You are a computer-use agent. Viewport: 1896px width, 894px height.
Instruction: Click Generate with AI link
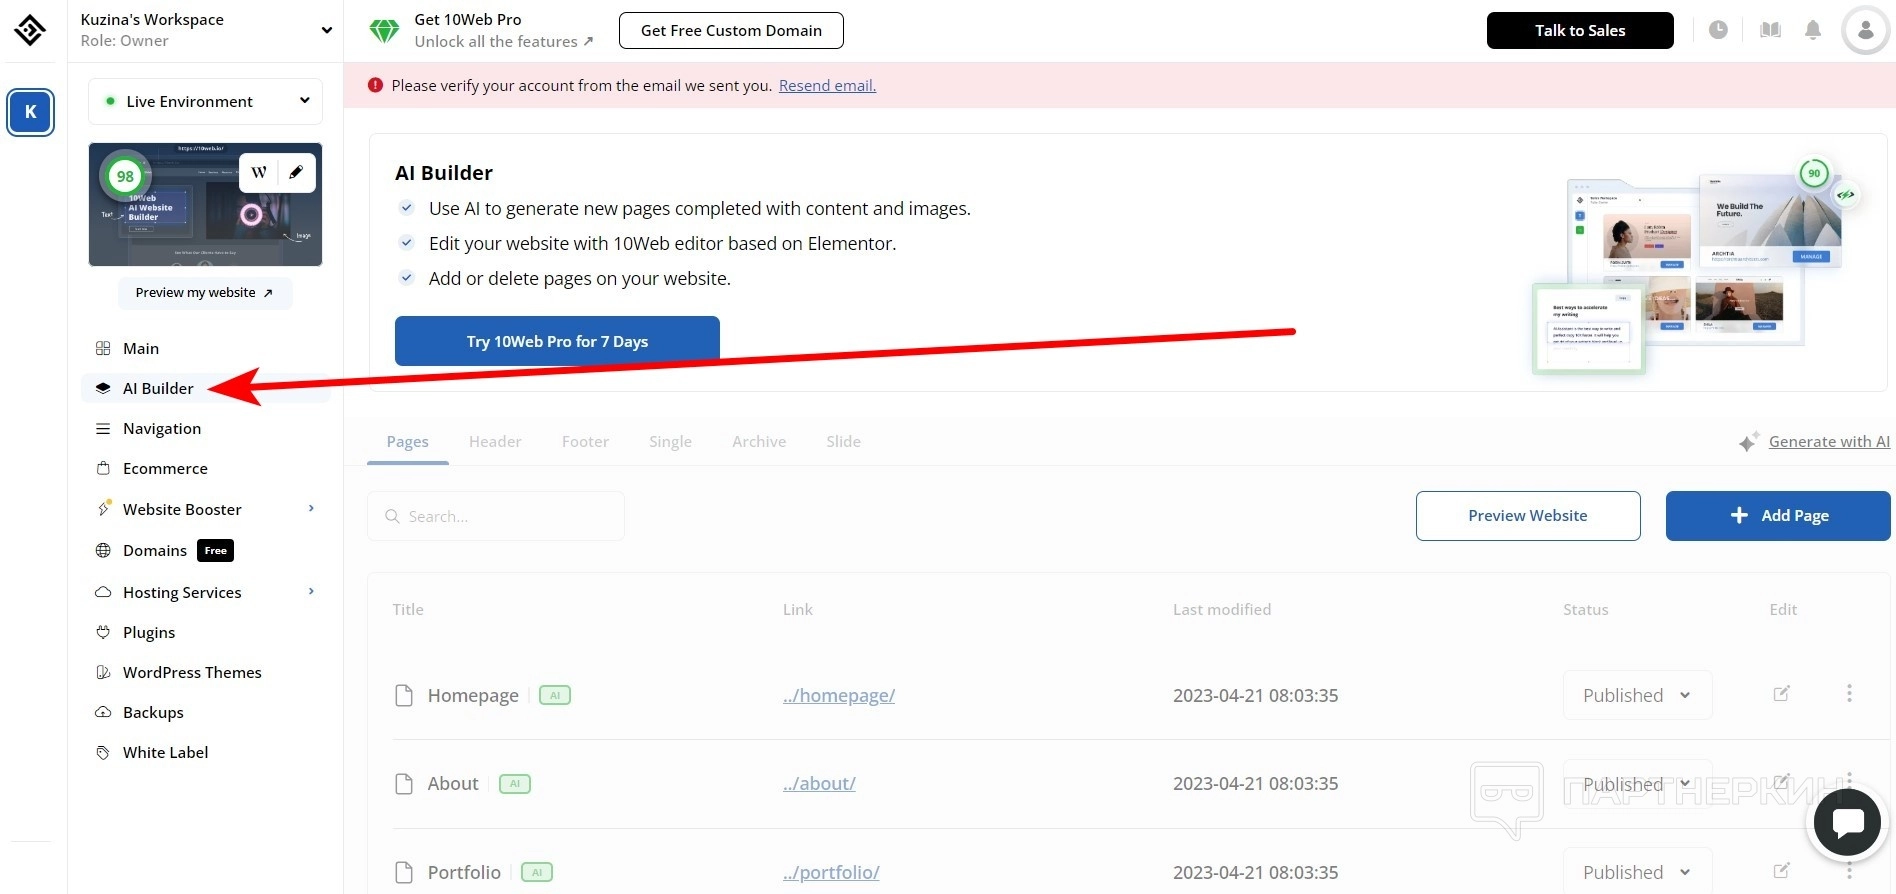1829,441
